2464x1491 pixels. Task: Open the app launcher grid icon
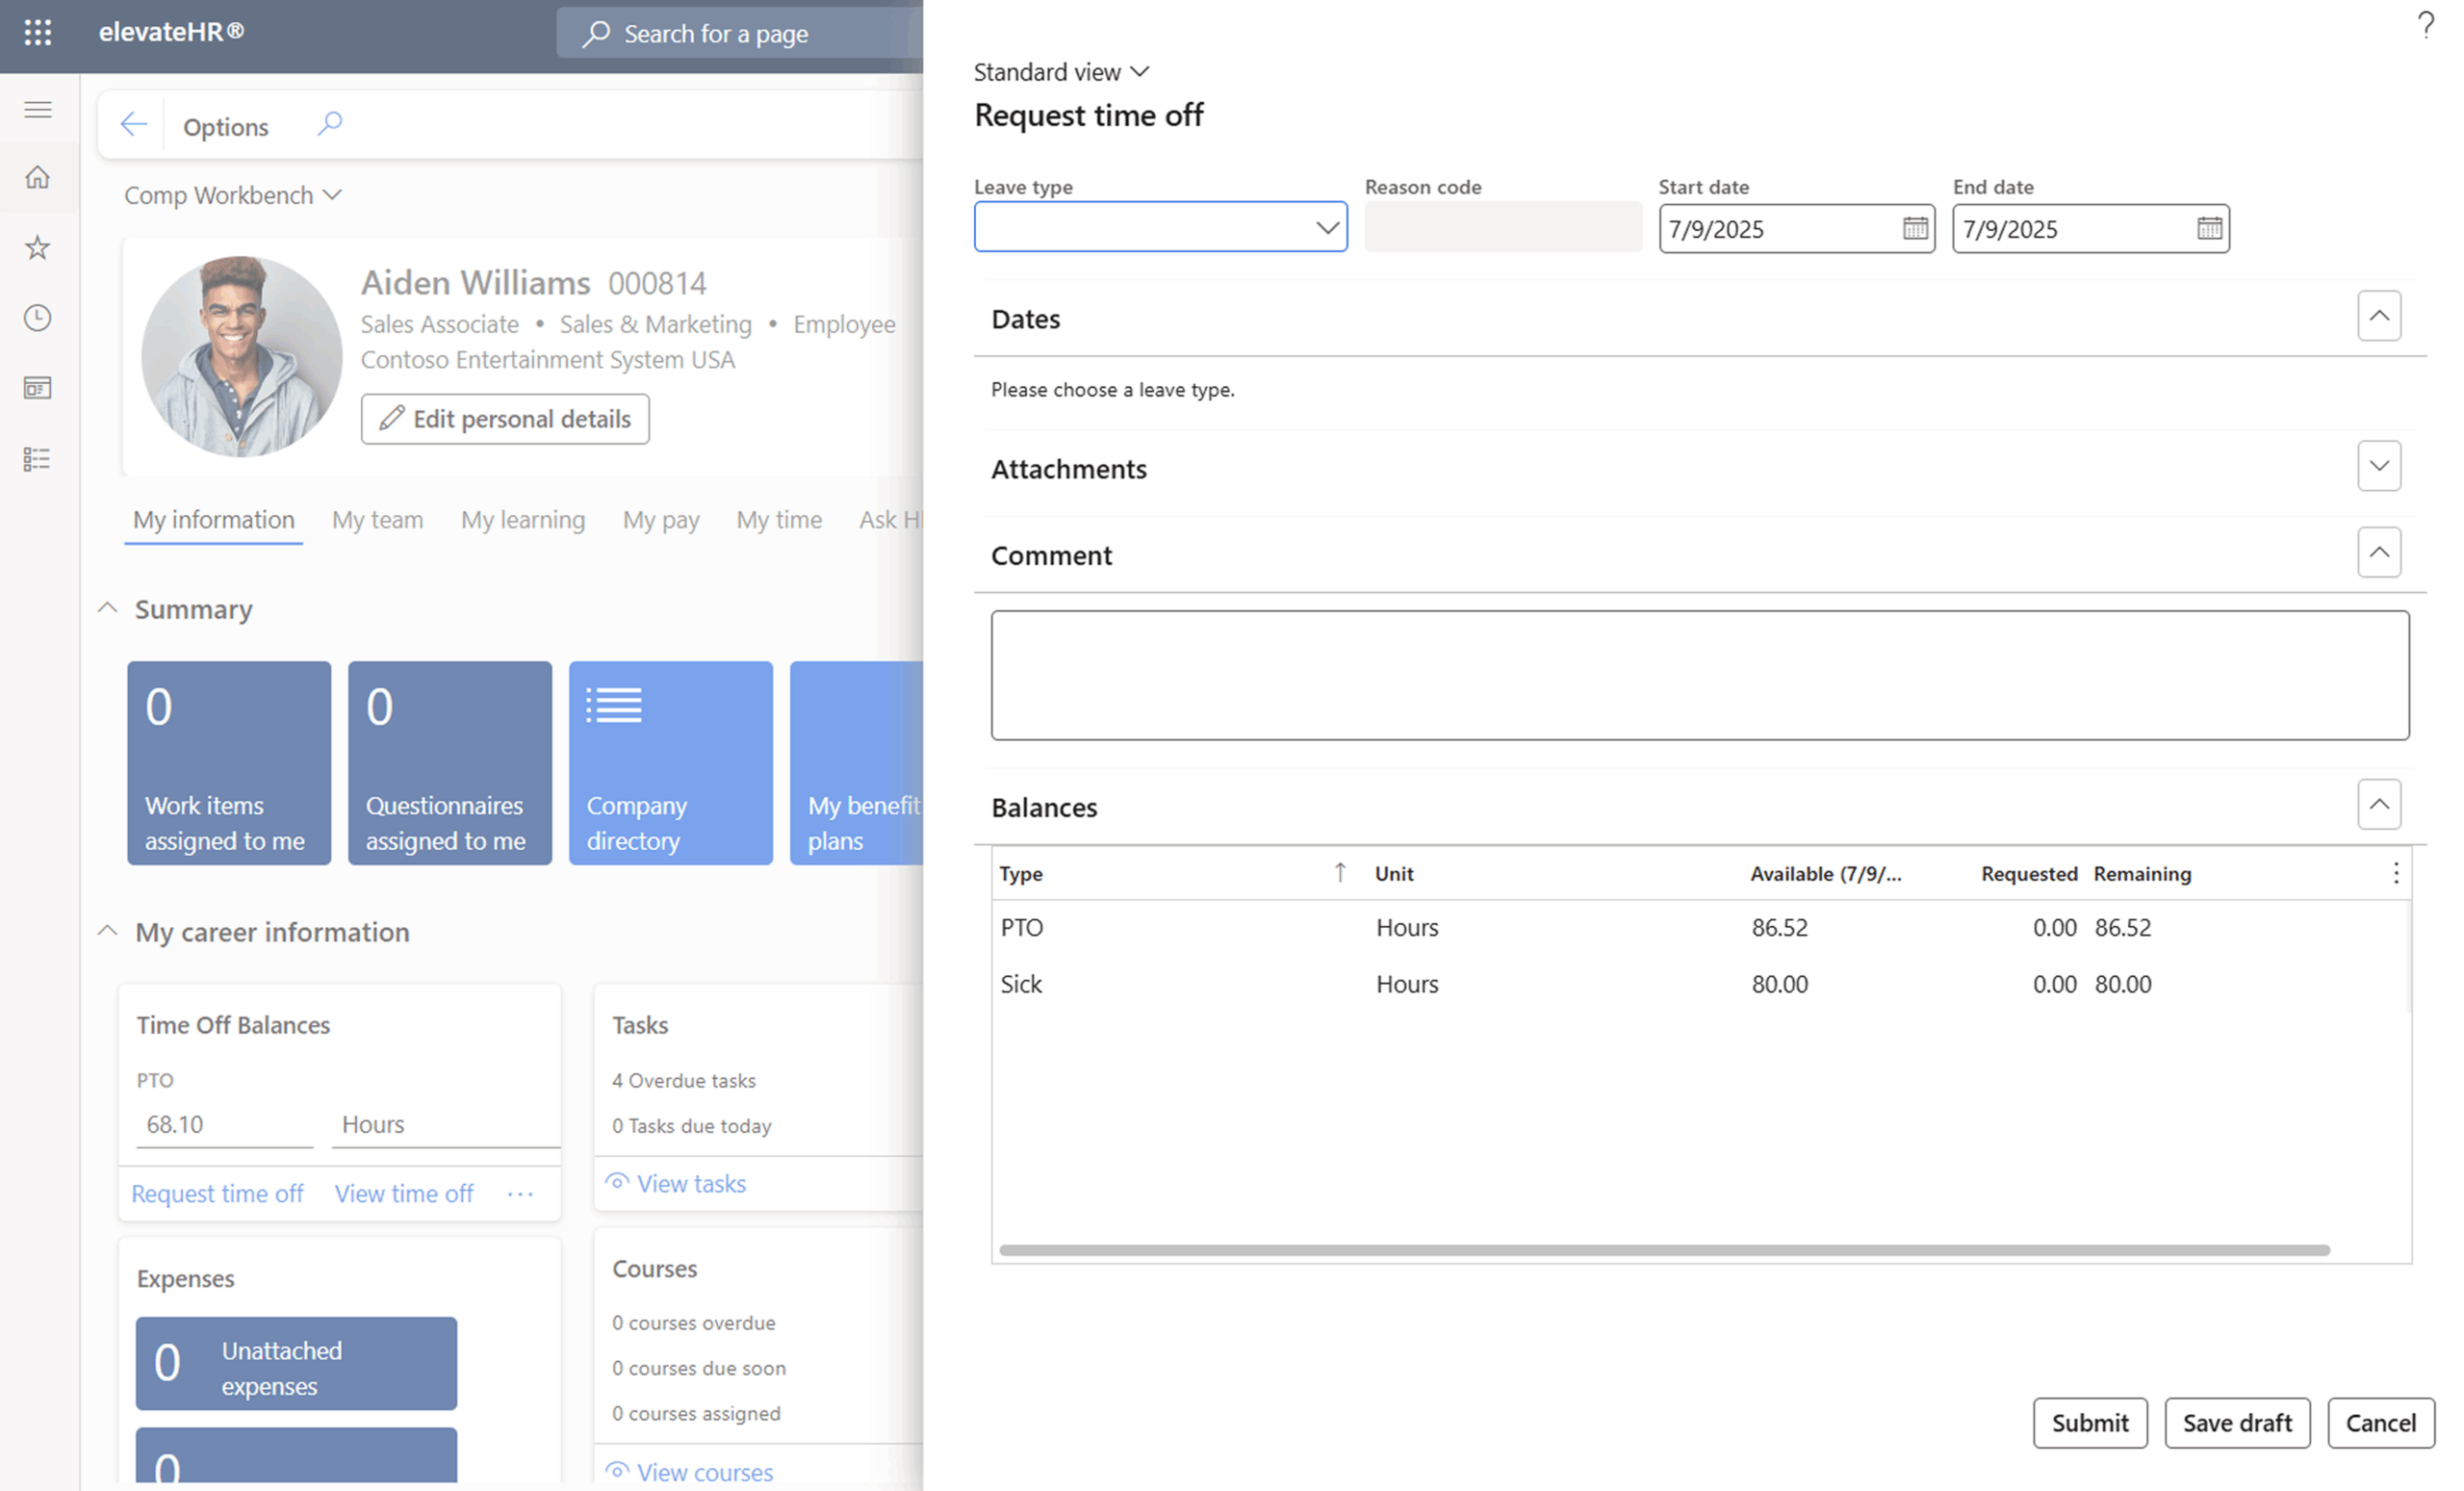point(38,33)
